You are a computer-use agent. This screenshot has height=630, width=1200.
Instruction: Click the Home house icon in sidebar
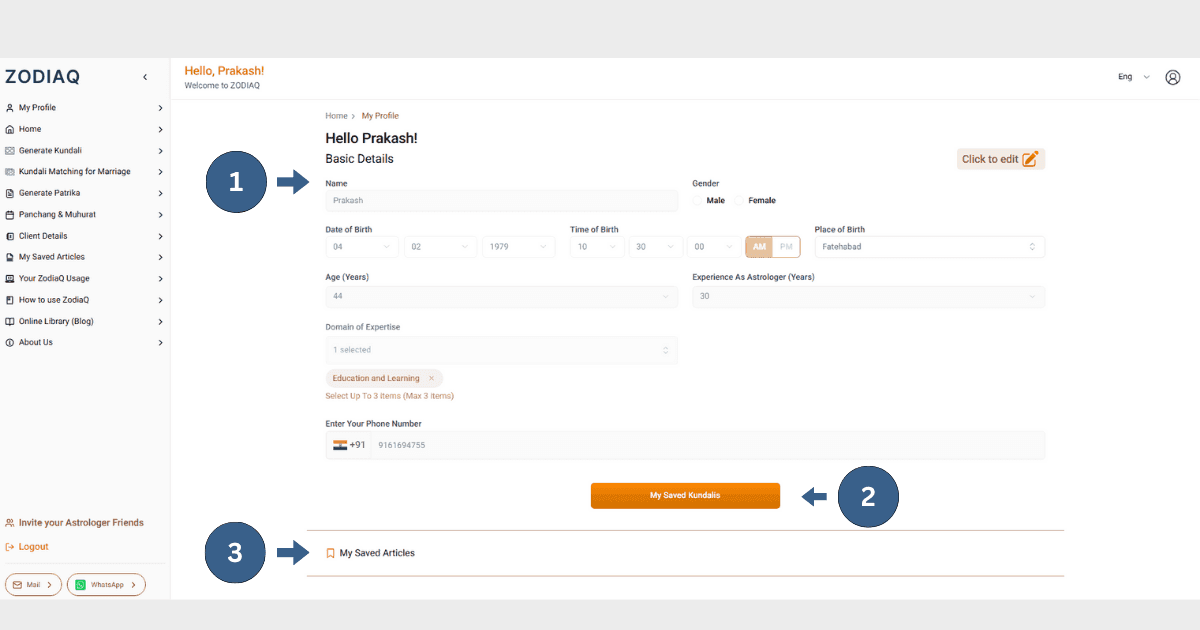click(x=9, y=129)
